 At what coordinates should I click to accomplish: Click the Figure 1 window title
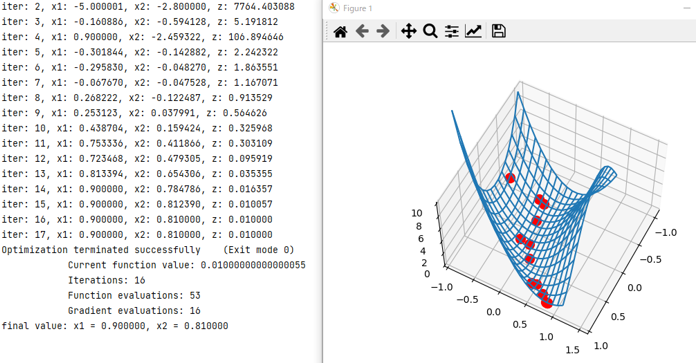pos(357,8)
